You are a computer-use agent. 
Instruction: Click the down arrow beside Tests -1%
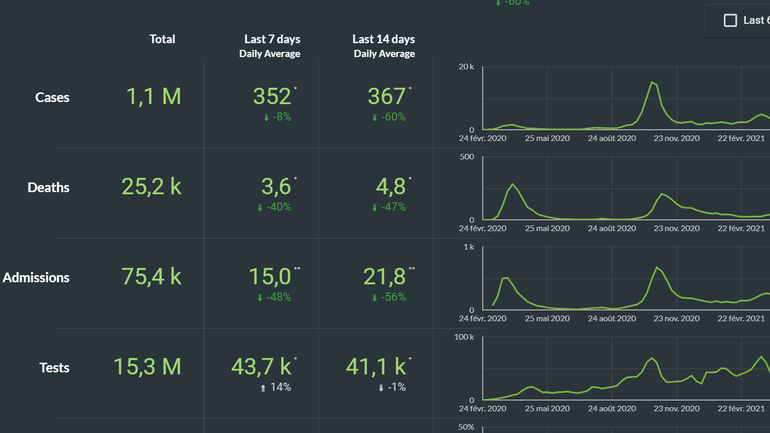[381, 387]
